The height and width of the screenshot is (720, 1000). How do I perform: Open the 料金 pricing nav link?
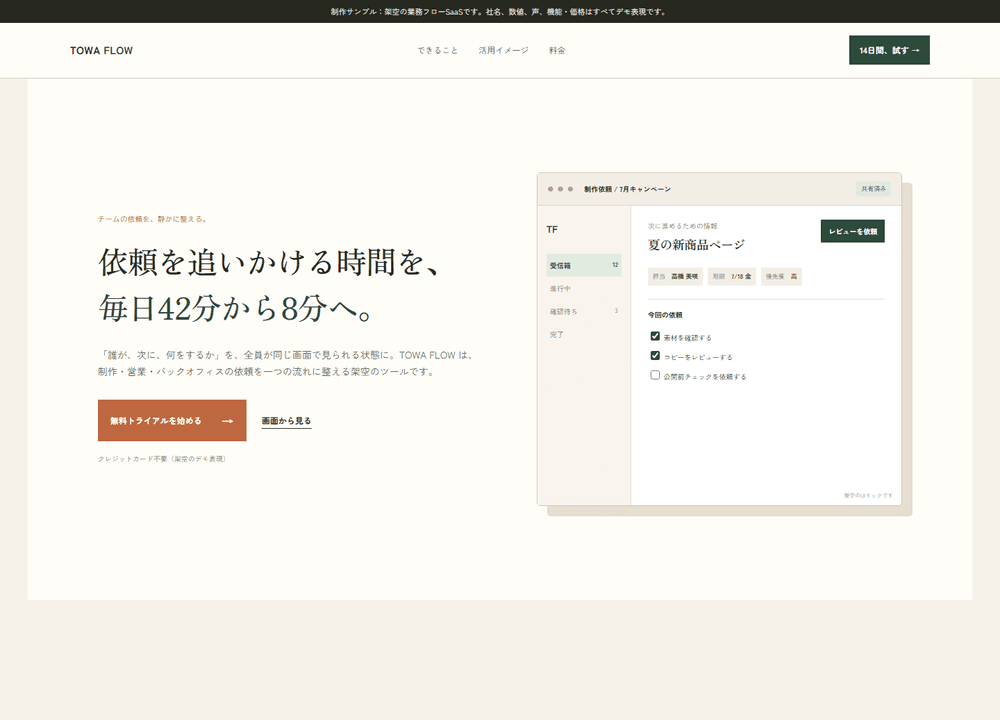tap(557, 50)
